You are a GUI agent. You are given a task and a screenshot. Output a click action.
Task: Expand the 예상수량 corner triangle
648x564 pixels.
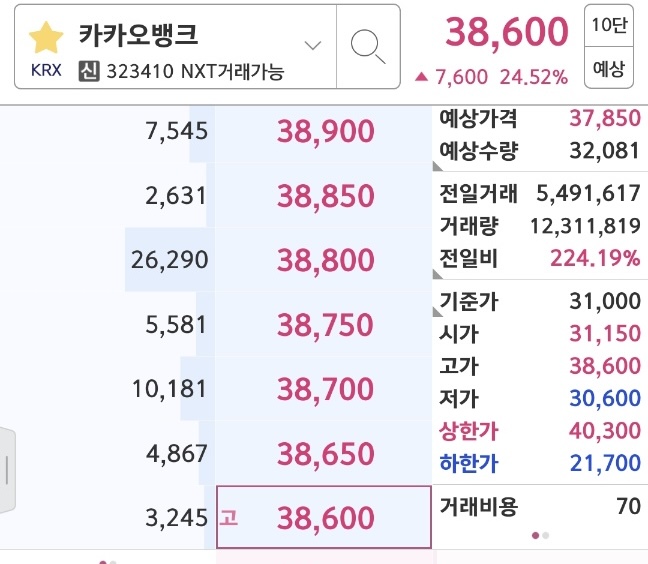pos(438,166)
